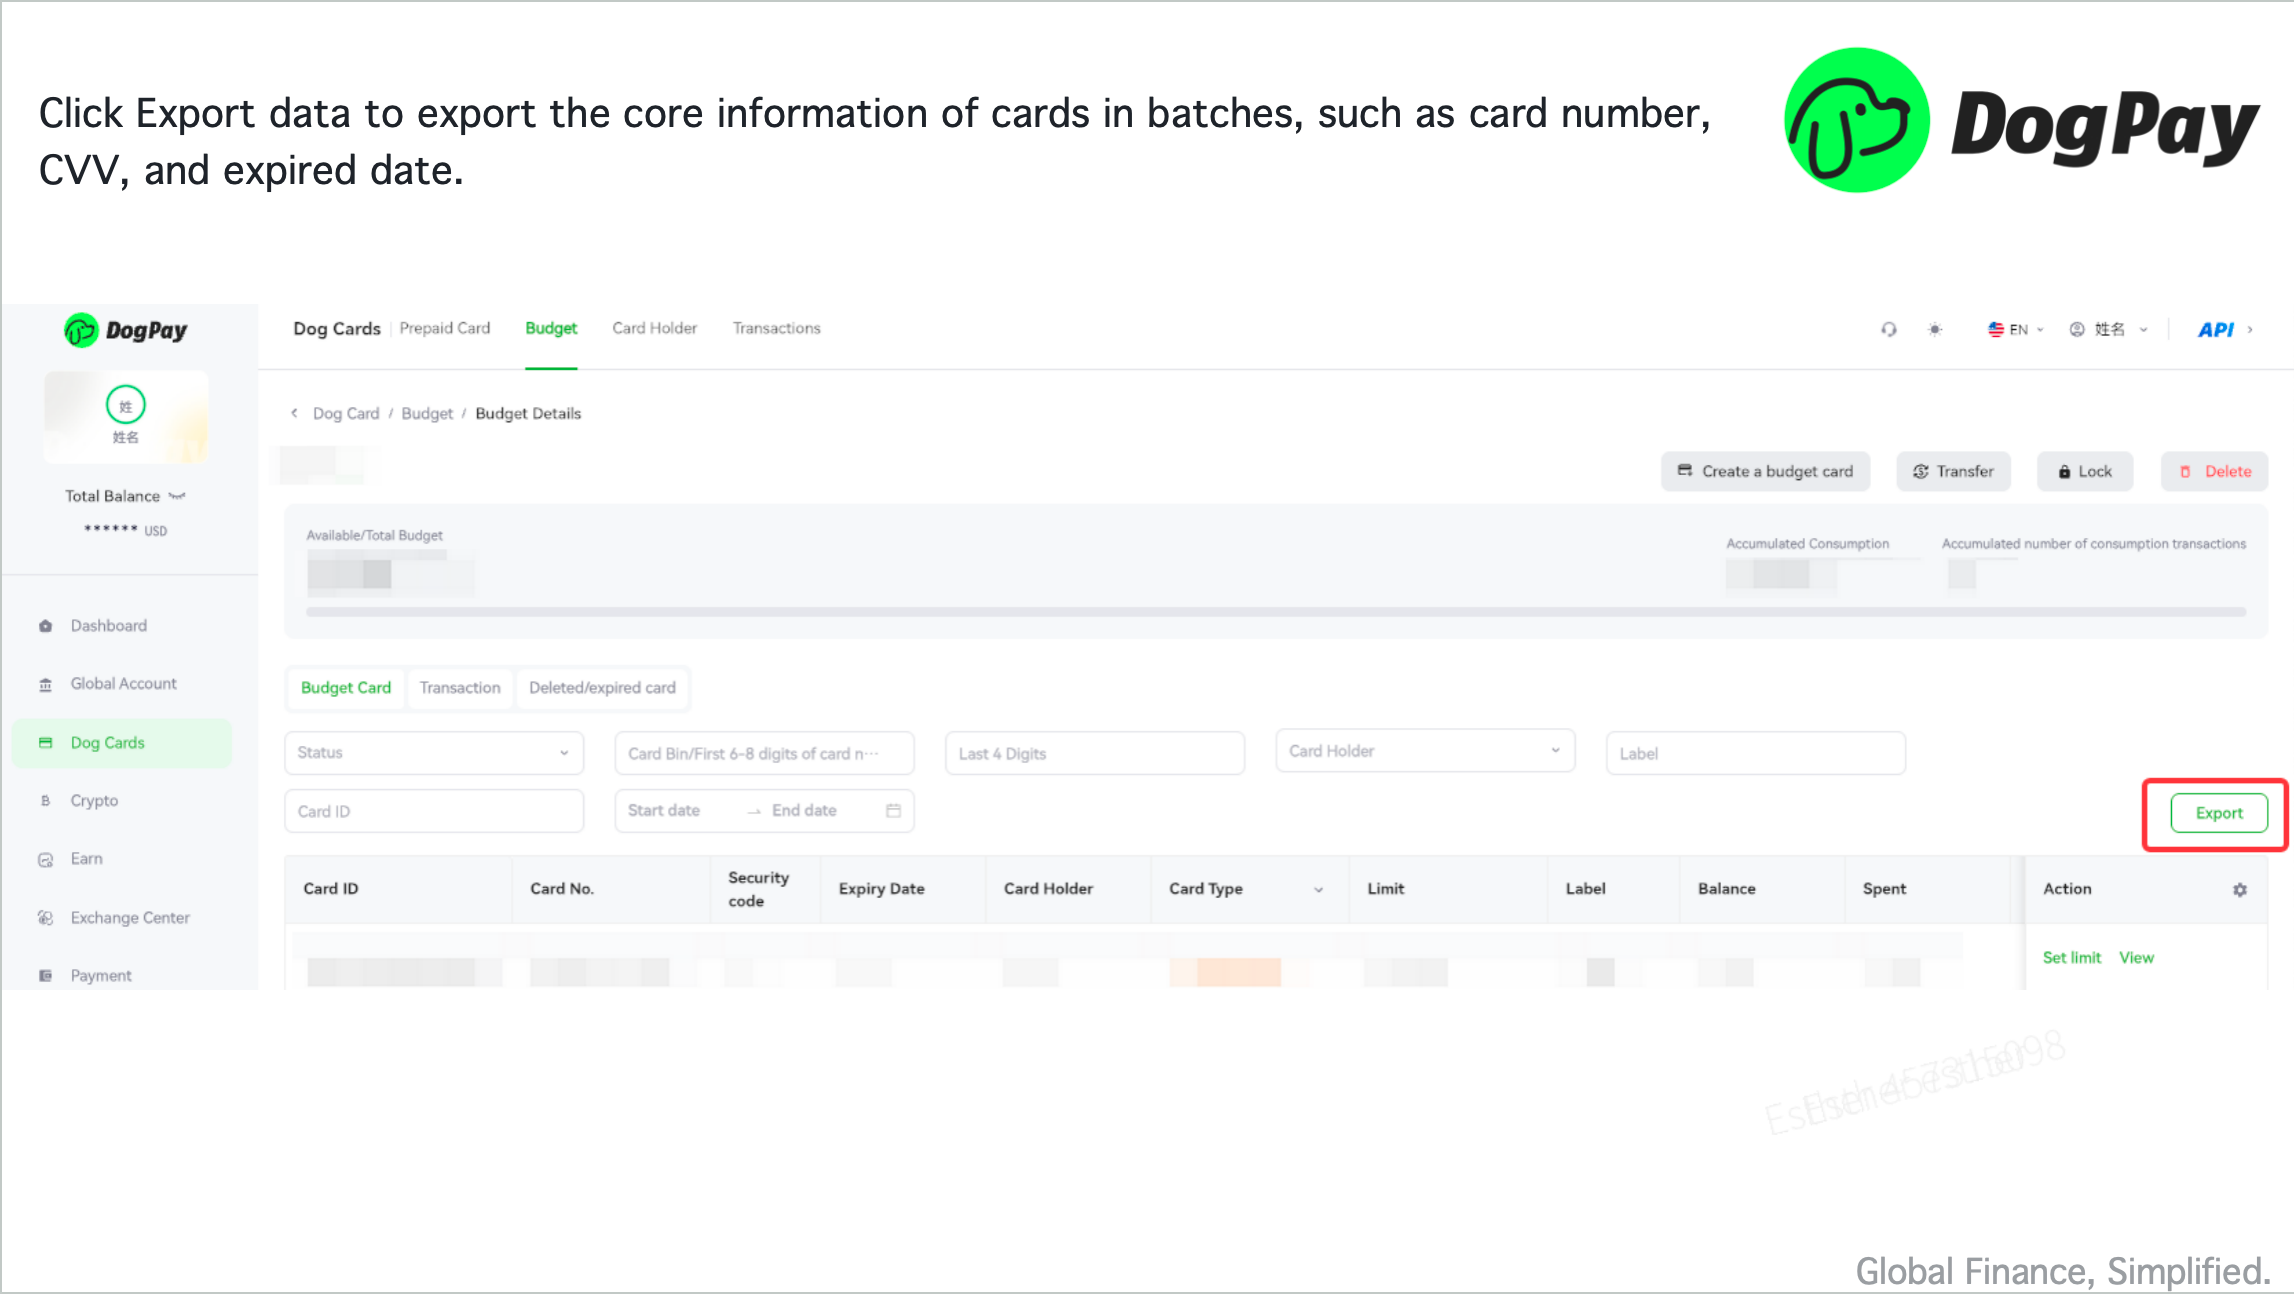
Task: Lock the budget with Lock button
Action: click(2085, 471)
